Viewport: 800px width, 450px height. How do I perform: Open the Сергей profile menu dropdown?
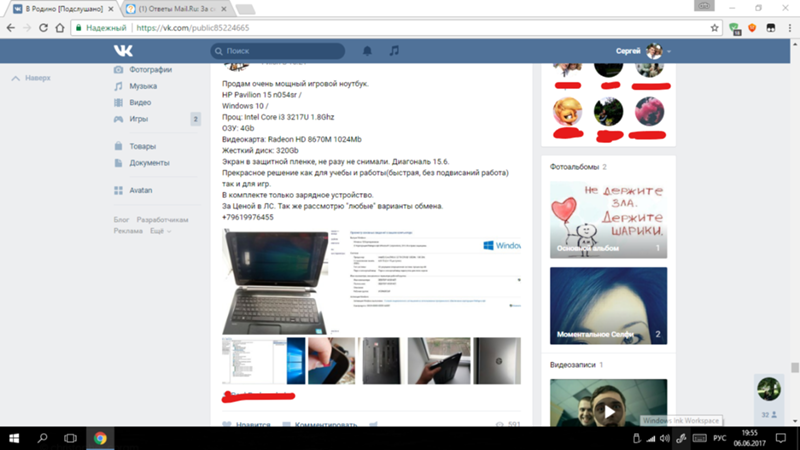tap(643, 51)
